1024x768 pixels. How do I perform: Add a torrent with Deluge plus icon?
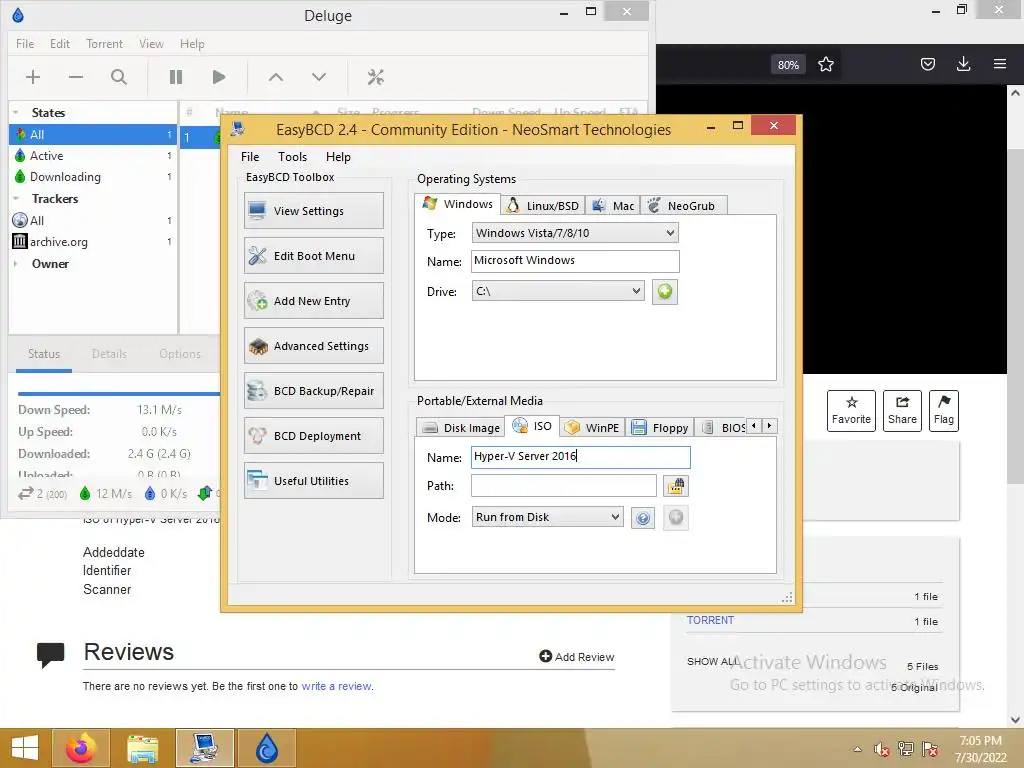coord(33,77)
